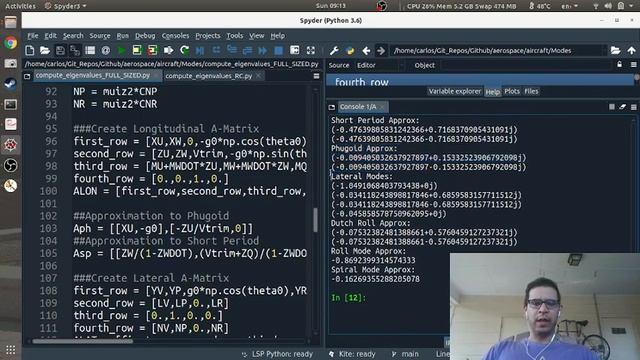The image size is (640, 360).
Task: Launch Chrome from the Ubuntu dock
Action: click(x=11, y=42)
